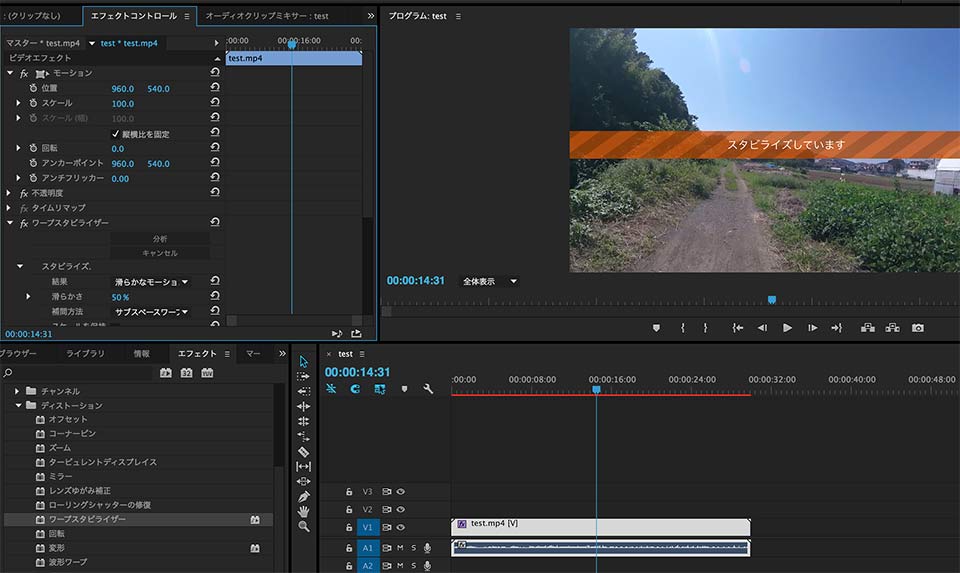
Task: Toggle Snap magnet in the timeline
Action: click(355, 389)
